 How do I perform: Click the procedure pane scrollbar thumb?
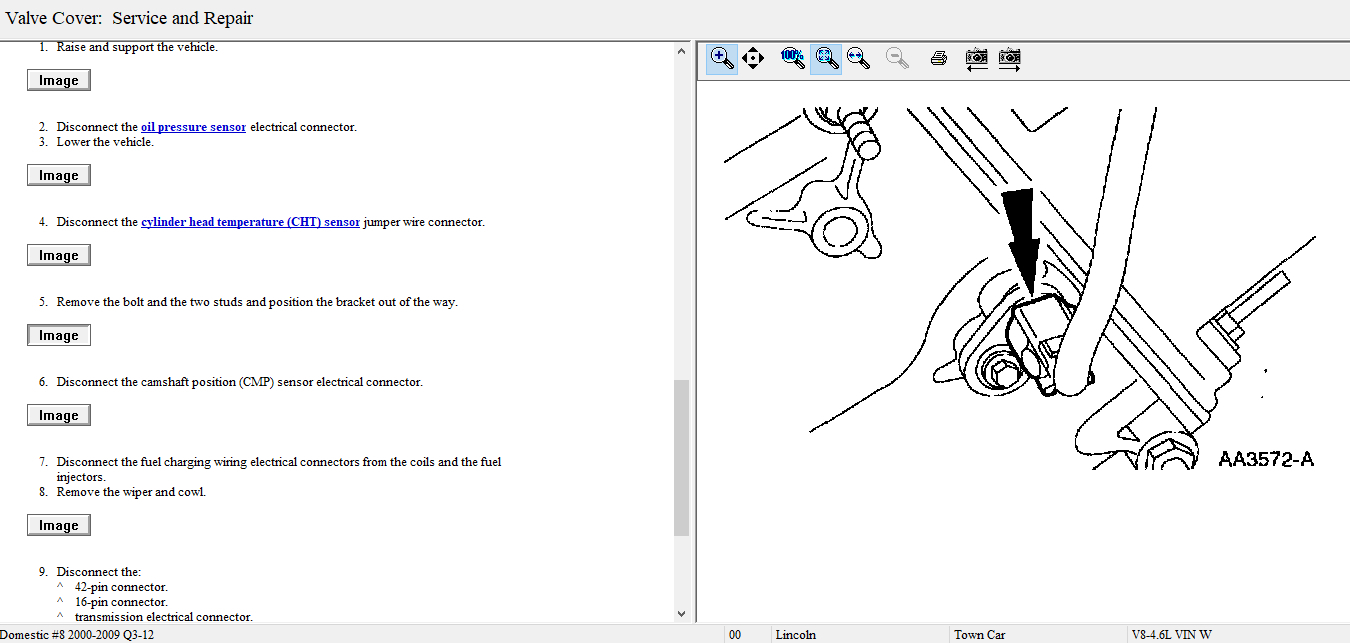tap(682, 457)
